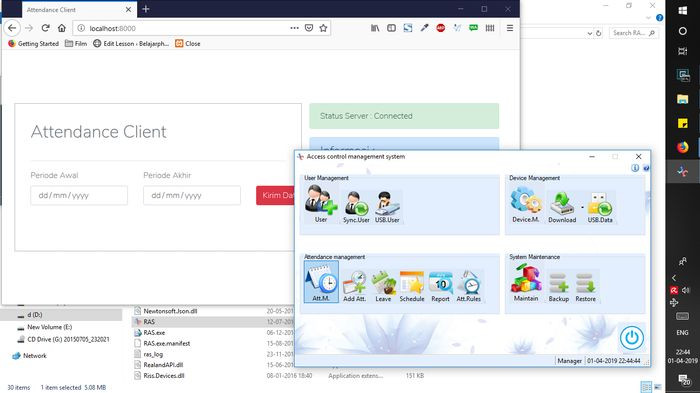Save page to Pocket icon
Image resolution: width=700 pixels, height=393 pixels.
(308, 28)
